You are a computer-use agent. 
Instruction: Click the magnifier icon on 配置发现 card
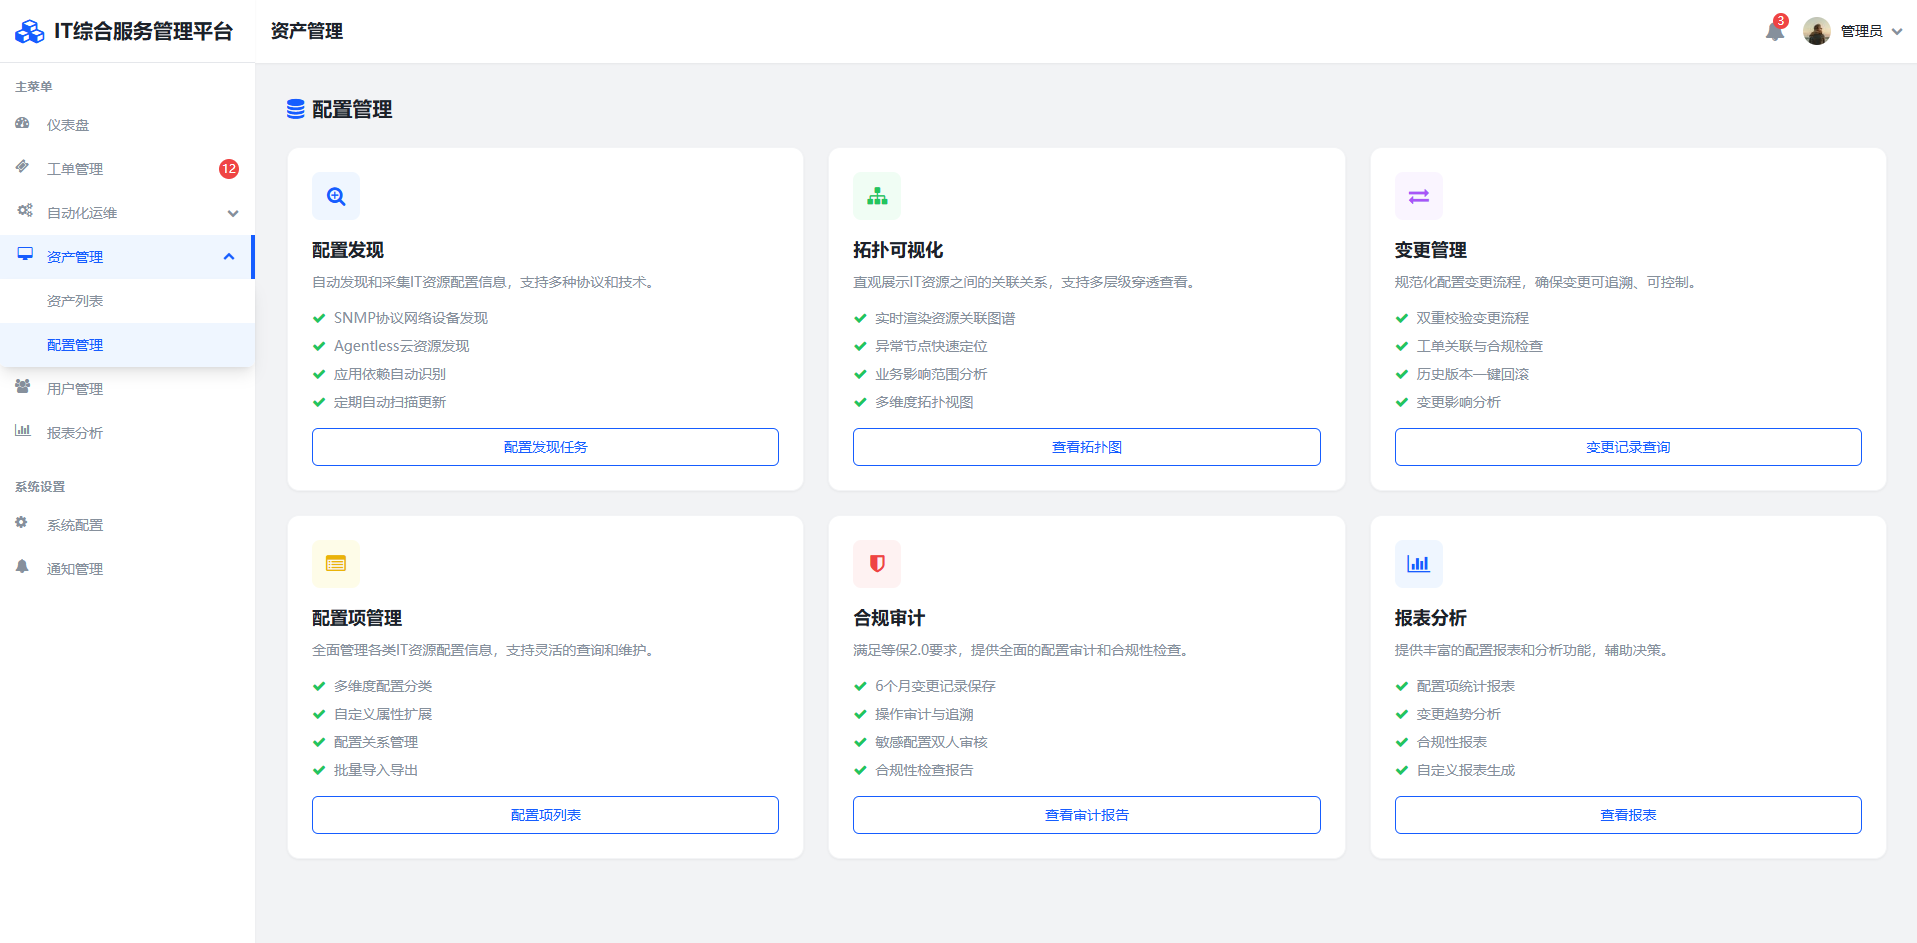tap(336, 196)
